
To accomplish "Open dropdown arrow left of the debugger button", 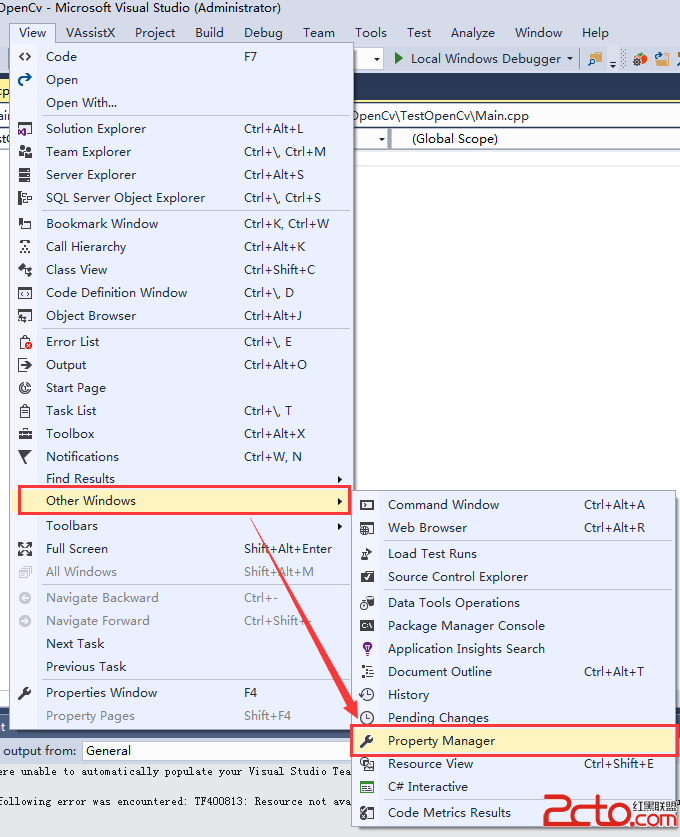I will [x=377, y=59].
